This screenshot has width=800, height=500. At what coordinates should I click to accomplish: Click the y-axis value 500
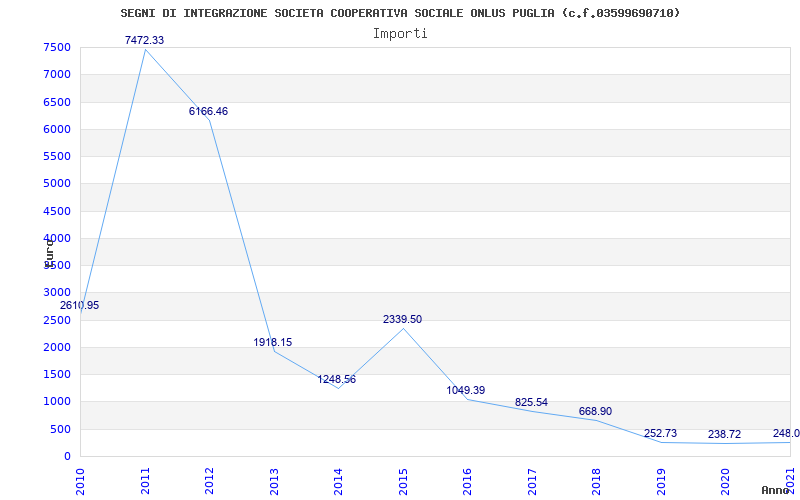pos(60,429)
